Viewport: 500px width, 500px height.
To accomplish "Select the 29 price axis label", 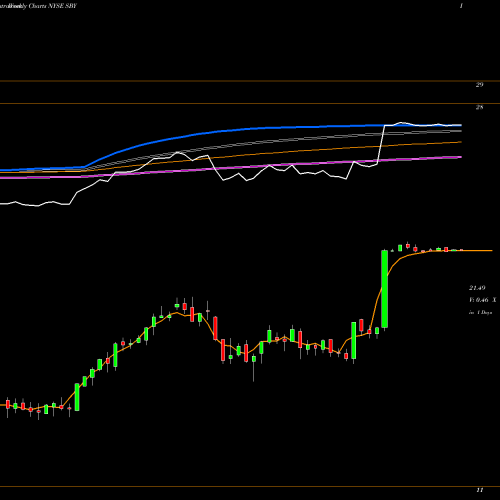I will 479,85.
